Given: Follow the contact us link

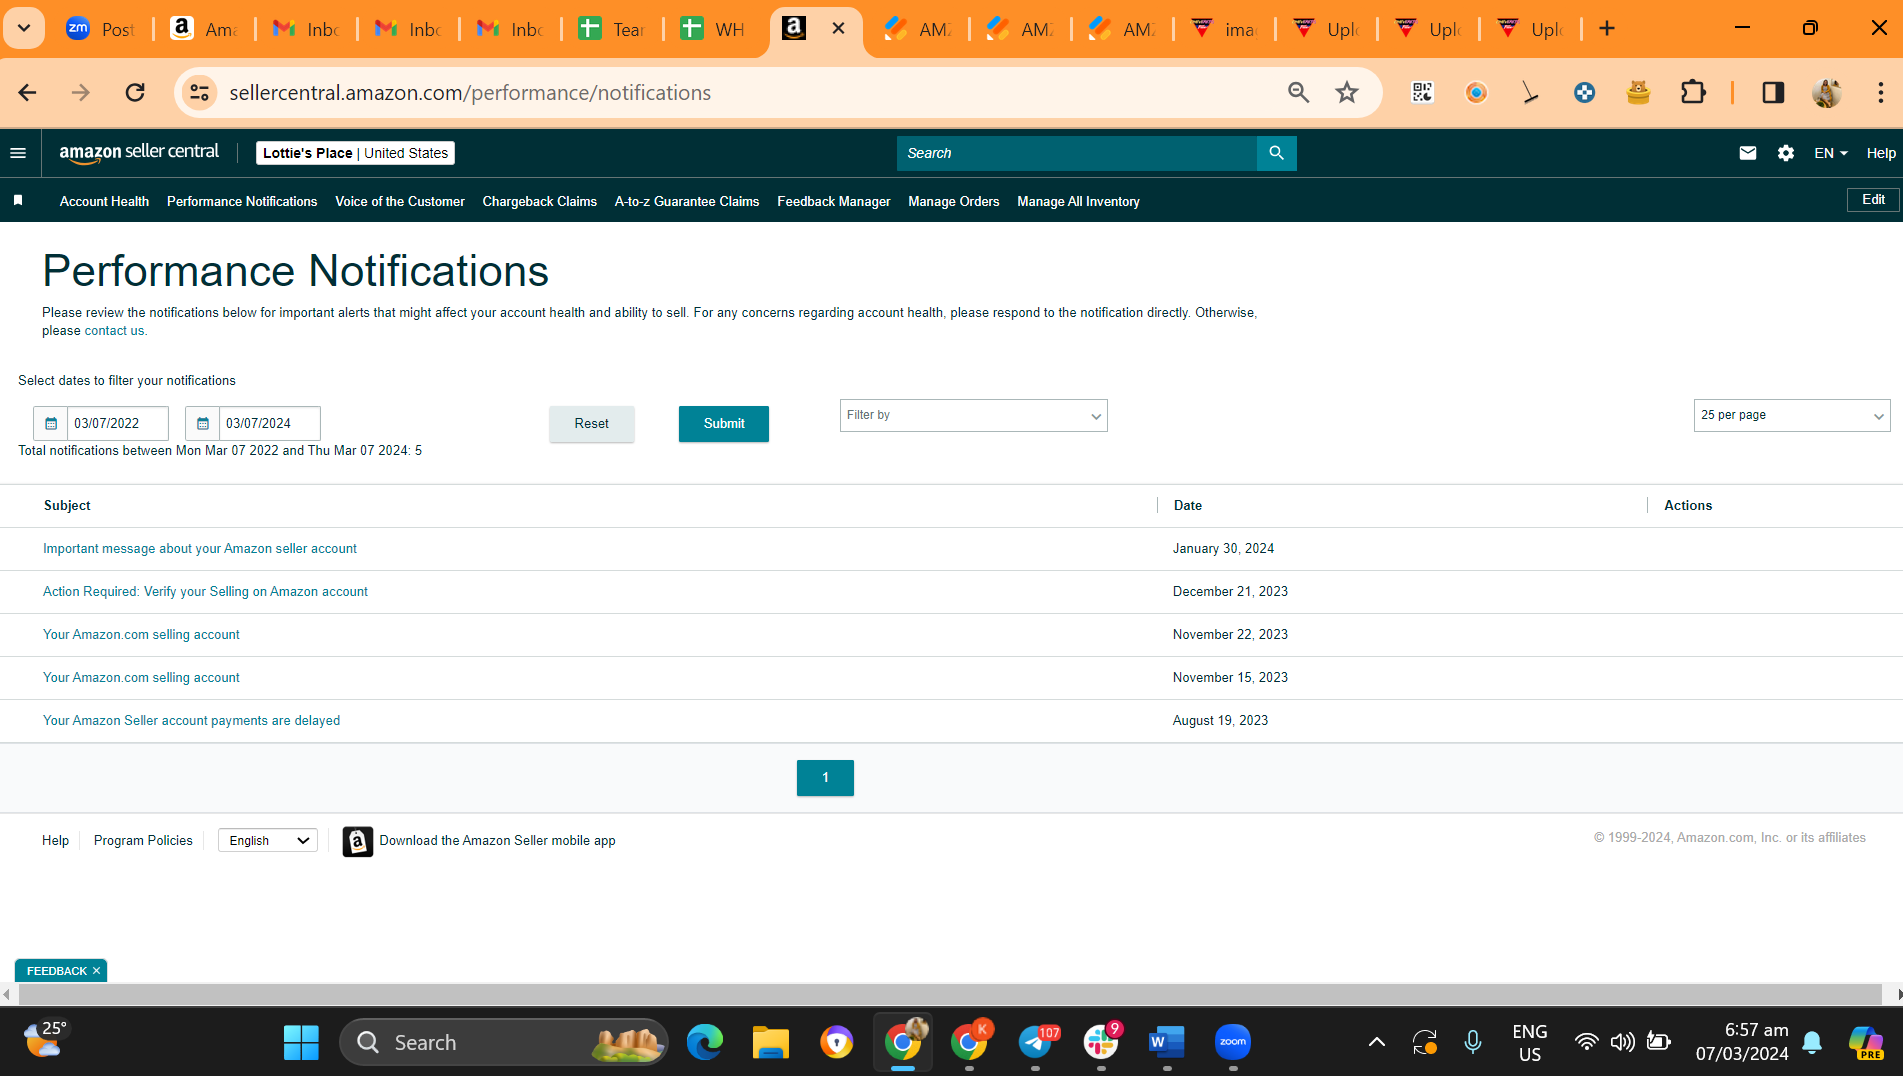Looking at the screenshot, I should (x=114, y=331).
